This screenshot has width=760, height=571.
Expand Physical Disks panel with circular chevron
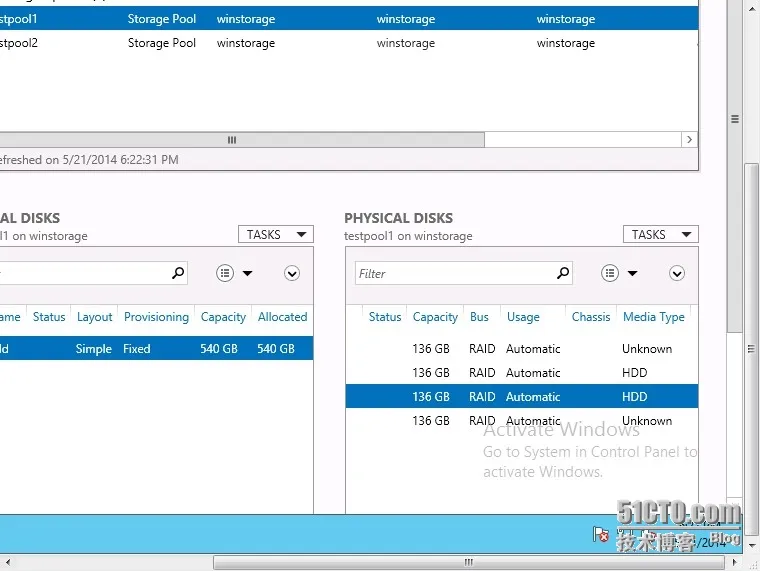click(x=677, y=273)
